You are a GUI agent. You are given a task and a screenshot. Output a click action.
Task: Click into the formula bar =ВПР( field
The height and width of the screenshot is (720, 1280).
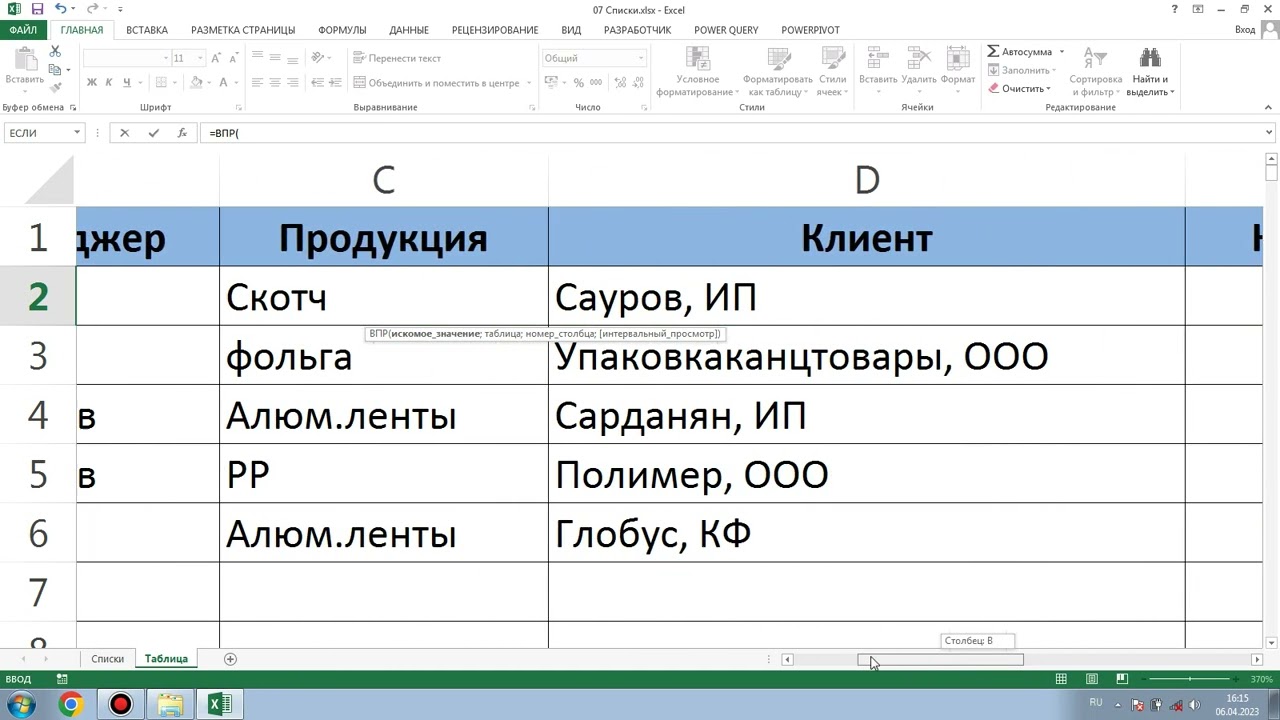732,133
